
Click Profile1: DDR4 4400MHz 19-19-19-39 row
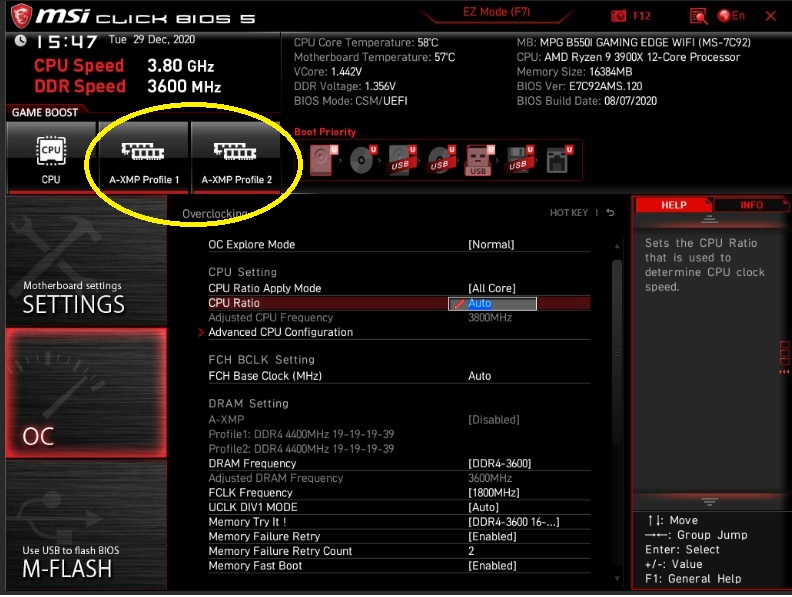coord(301,434)
